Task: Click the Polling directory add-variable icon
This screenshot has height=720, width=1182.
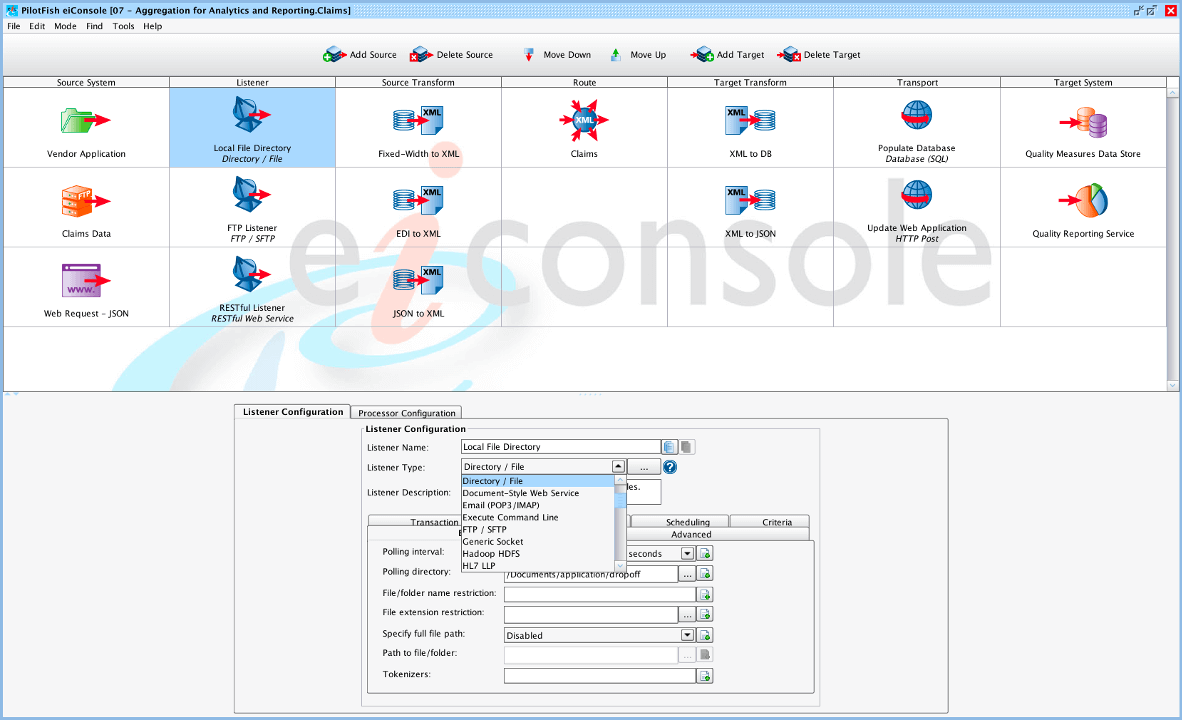Action: (x=705, y=574)
